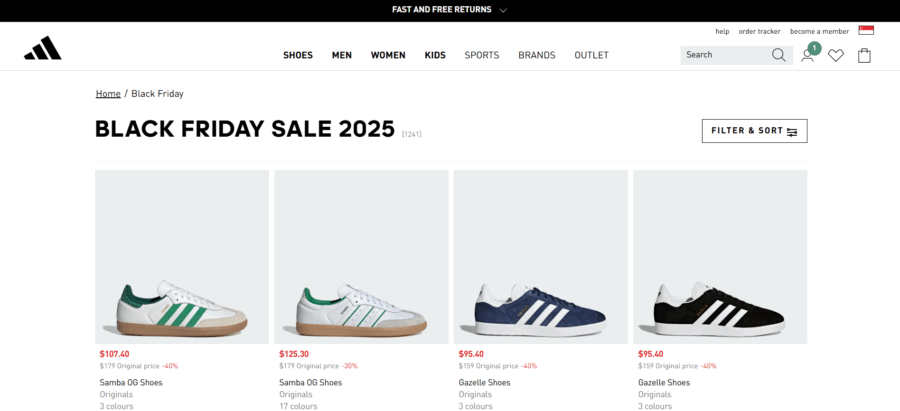The image size is (900, 411).
Task: Open the Men menu
Action: [342, 55]
